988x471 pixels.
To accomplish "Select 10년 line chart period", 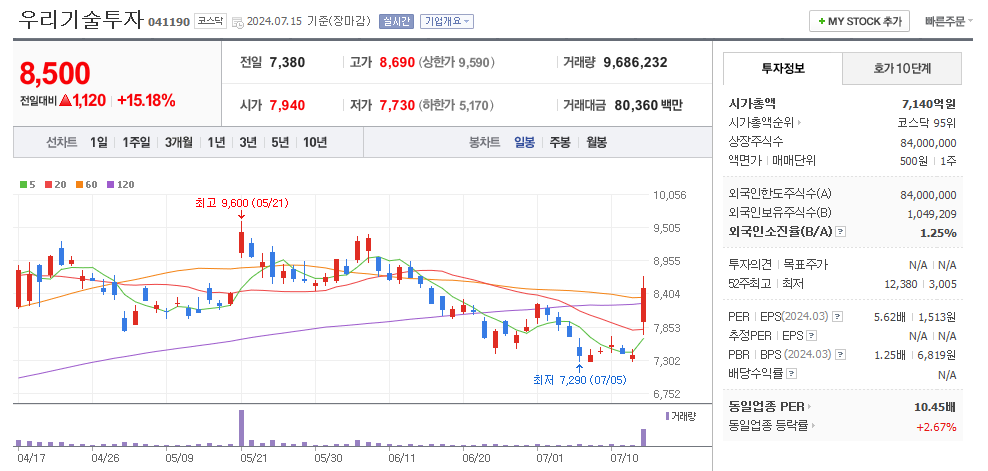I will click(x=315, y=142).
